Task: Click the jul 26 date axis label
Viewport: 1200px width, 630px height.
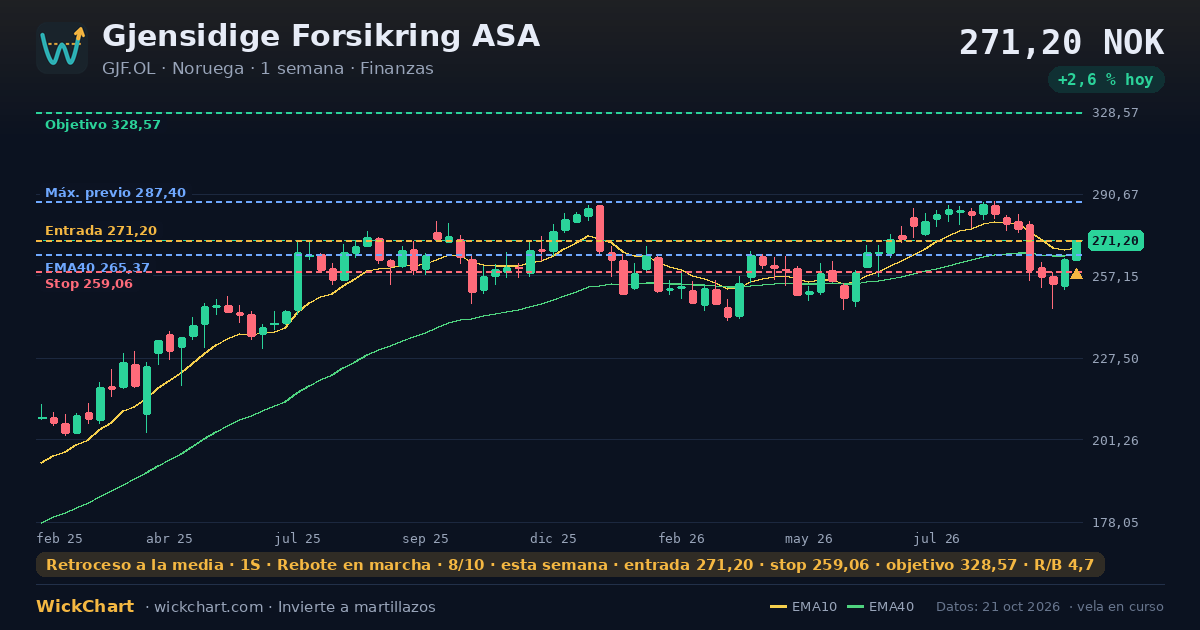Action: click(937, 538)
